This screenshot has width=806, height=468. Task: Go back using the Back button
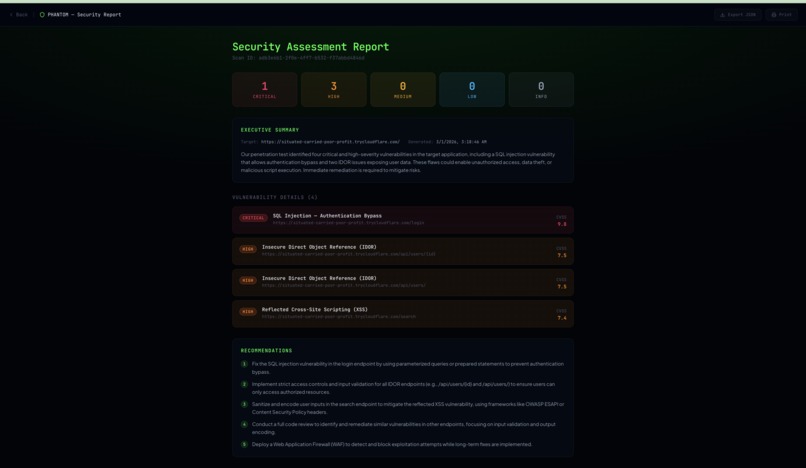point(19,15)
